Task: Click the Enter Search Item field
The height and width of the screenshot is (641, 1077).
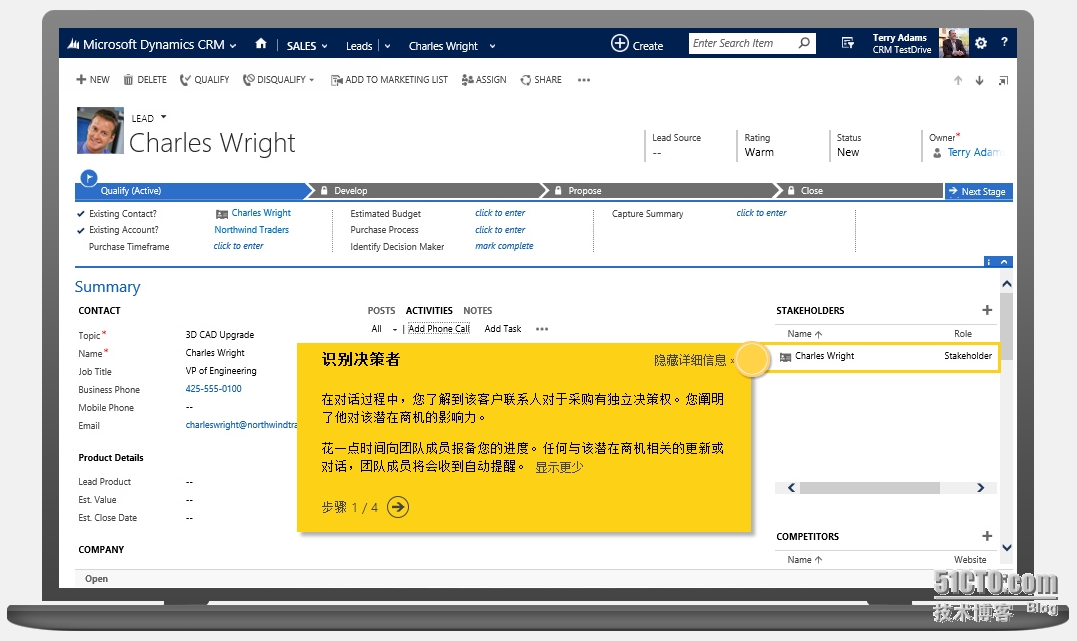Action: [x=742, y=43]
